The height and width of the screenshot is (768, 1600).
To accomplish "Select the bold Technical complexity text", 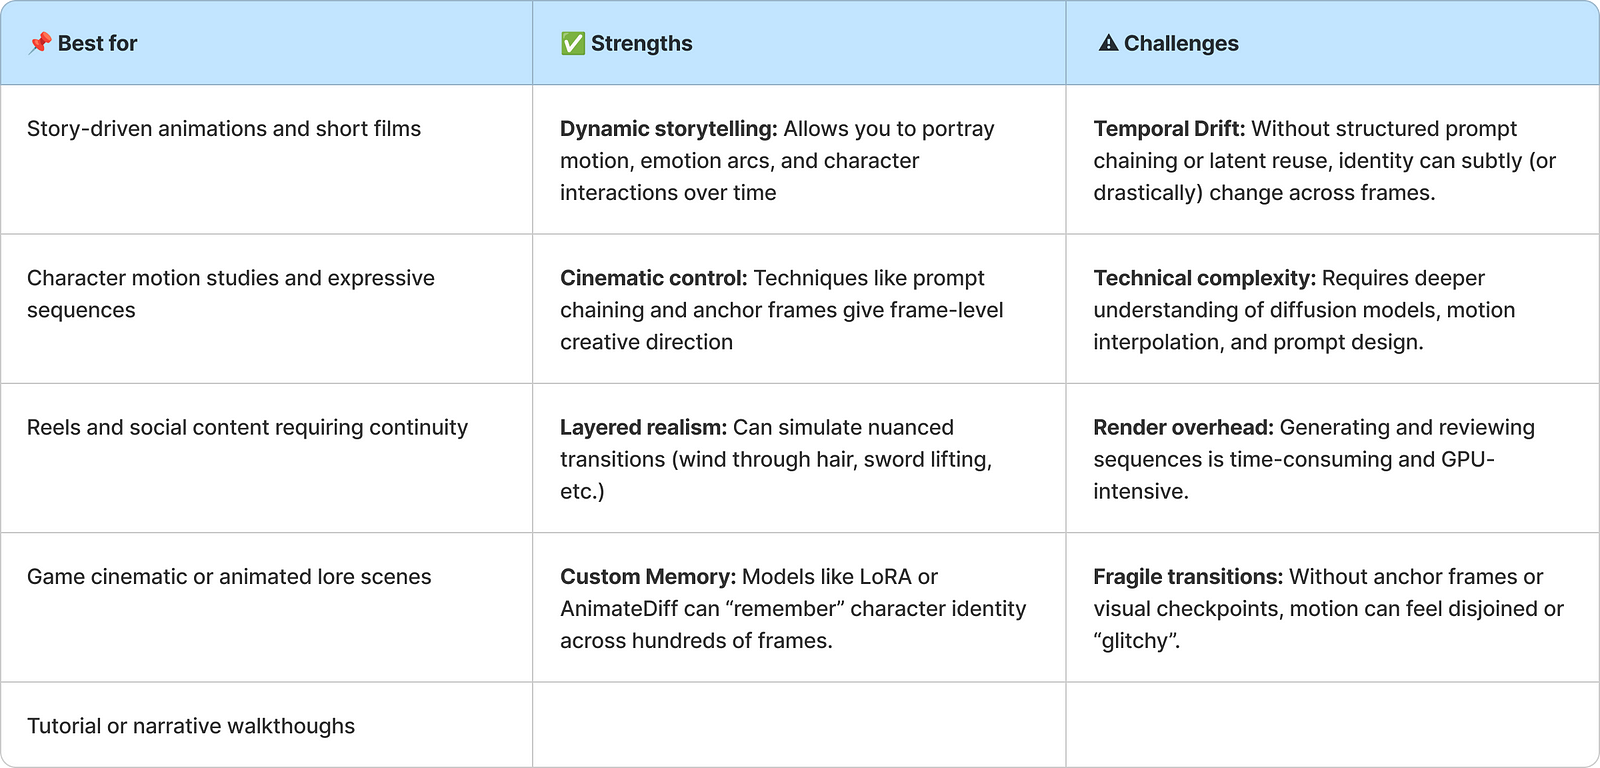I will [x=1204, y=278].
